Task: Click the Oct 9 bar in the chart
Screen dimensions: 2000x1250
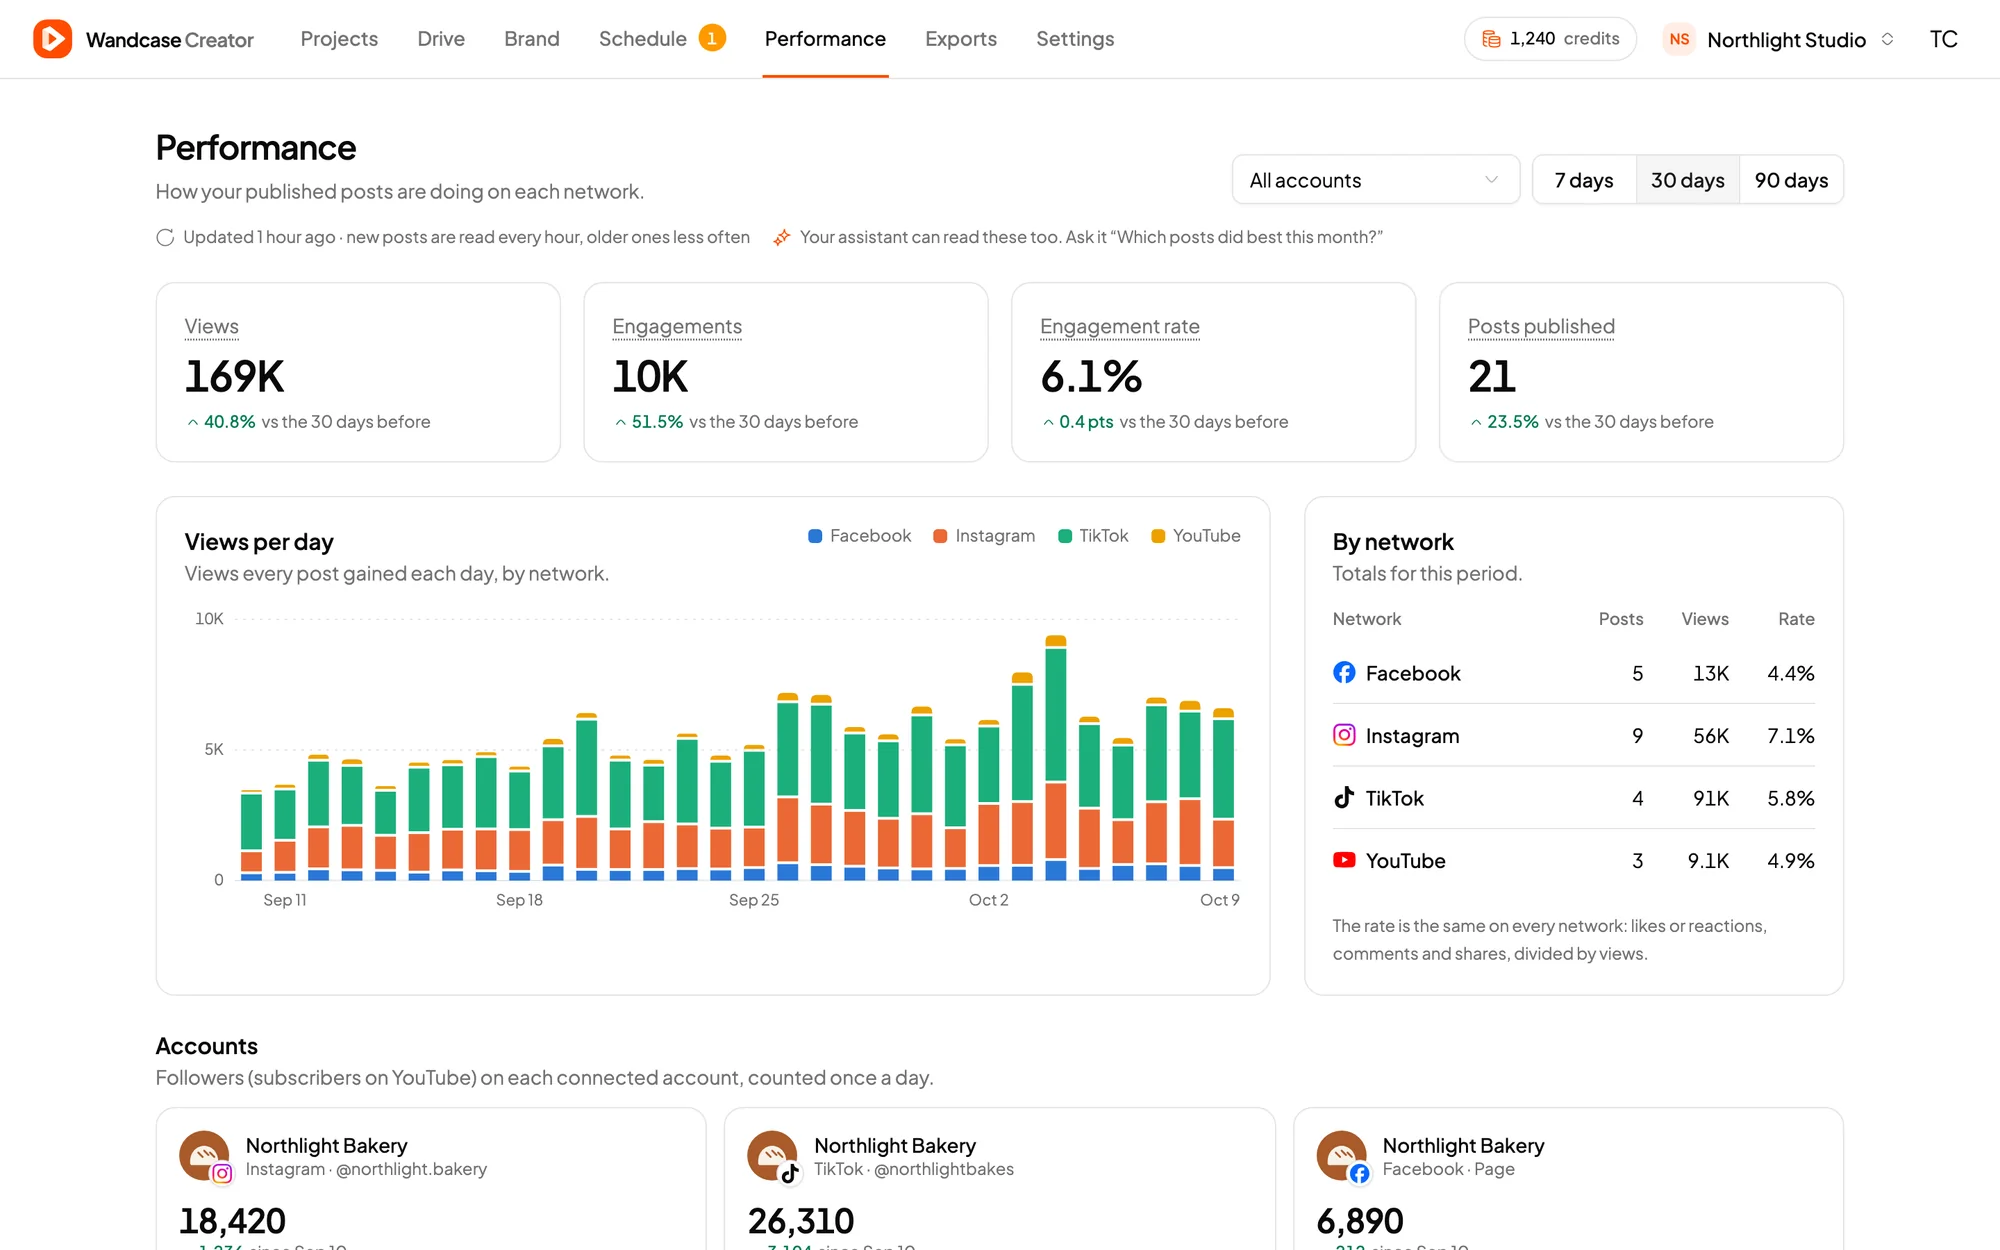Action: coord(1223,795)
